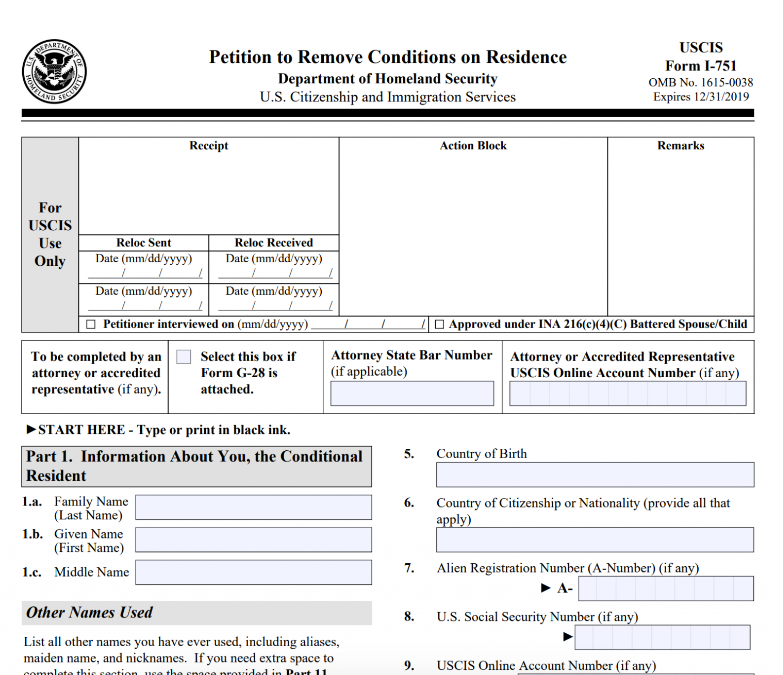Click the 'Expires 12/31/2019' text
783x675 pixels.
click(x=701, y=97)
